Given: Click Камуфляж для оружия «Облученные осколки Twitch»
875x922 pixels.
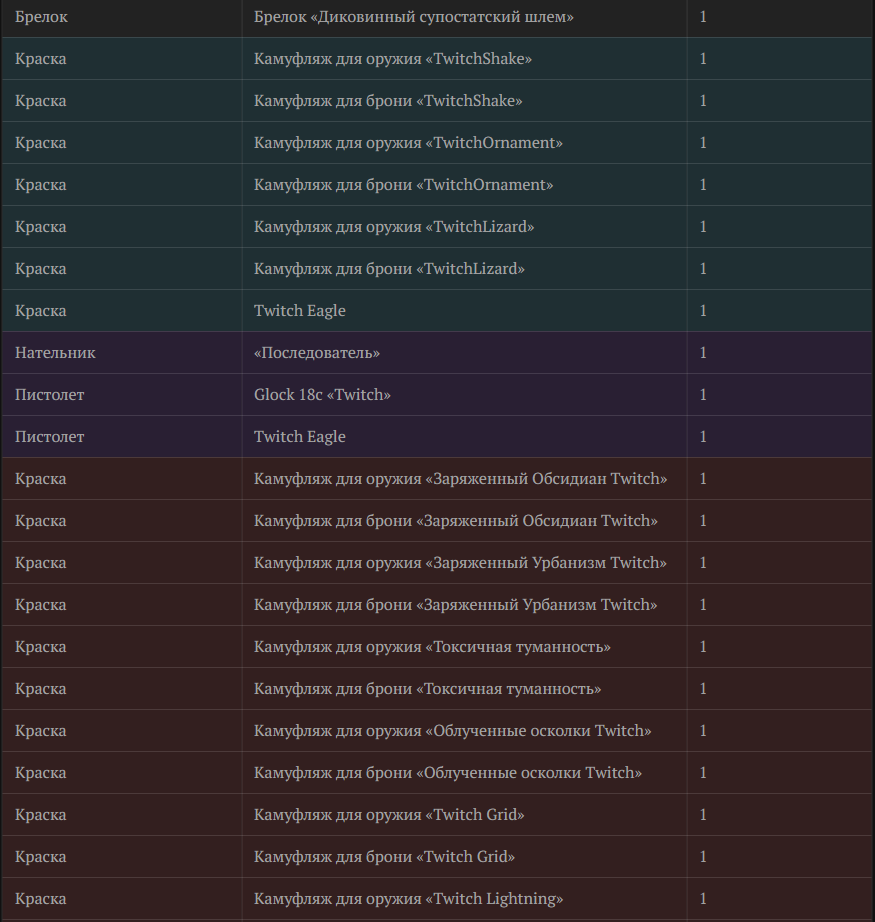Looking at the screenshot, I should click(453, 731).
